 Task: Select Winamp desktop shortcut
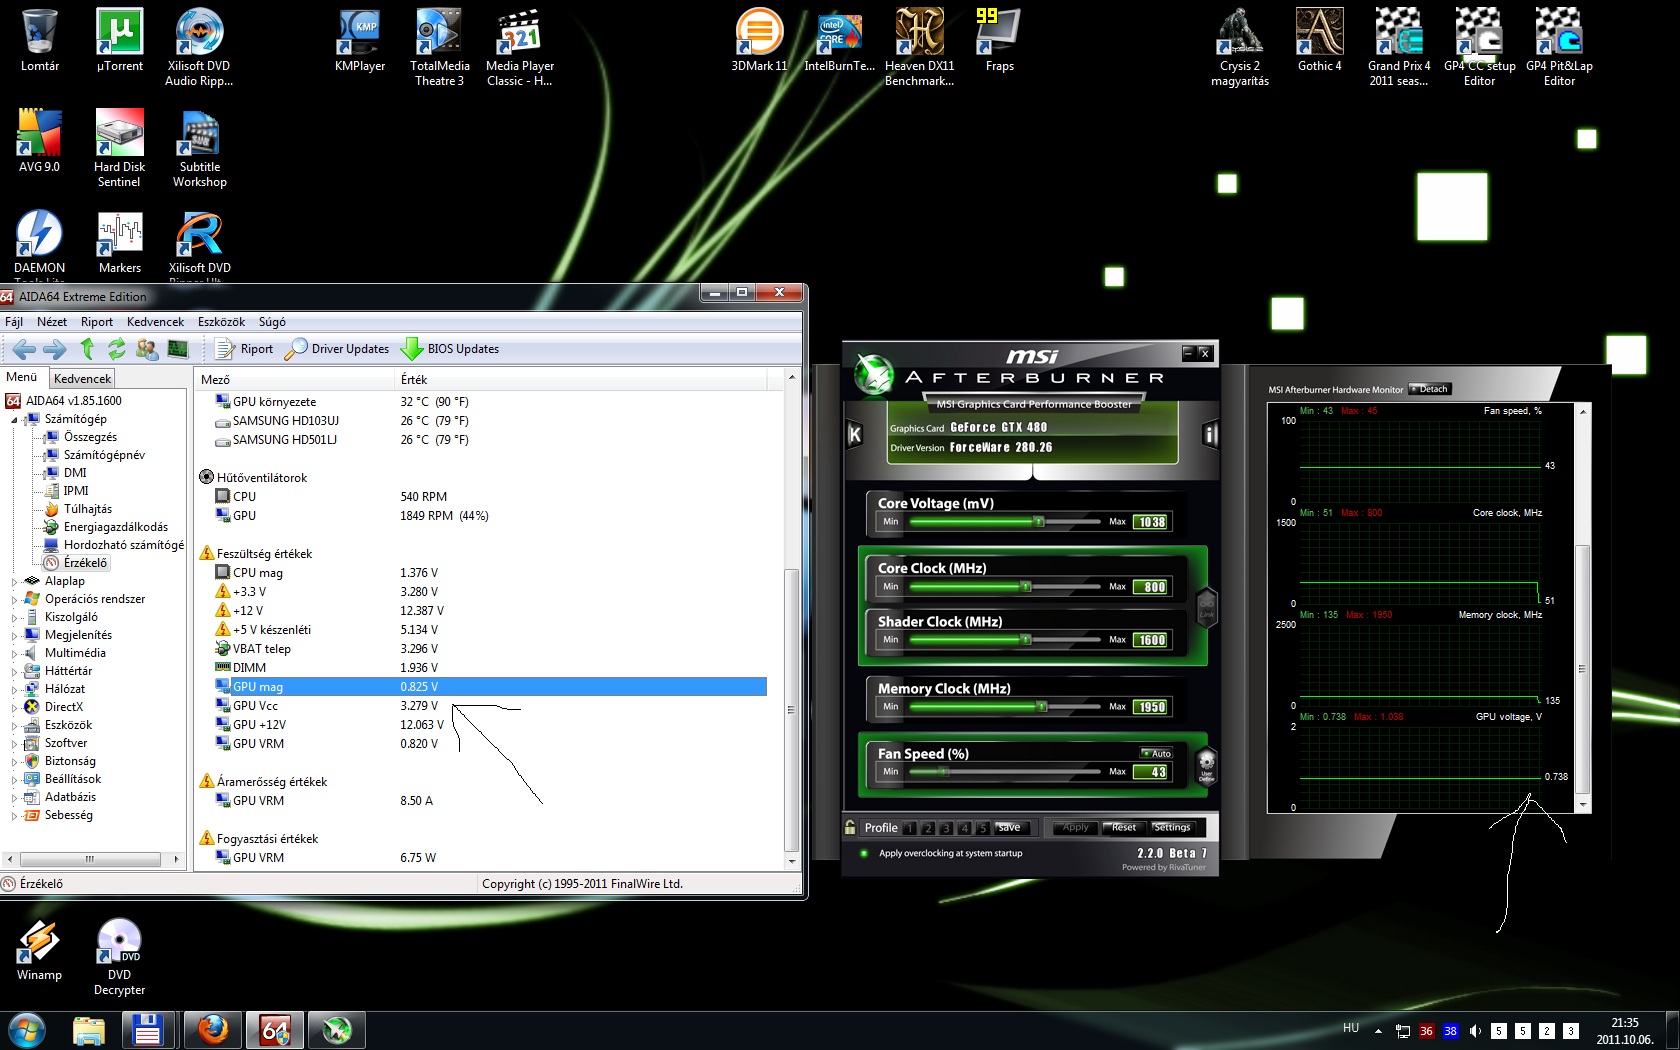40,950
